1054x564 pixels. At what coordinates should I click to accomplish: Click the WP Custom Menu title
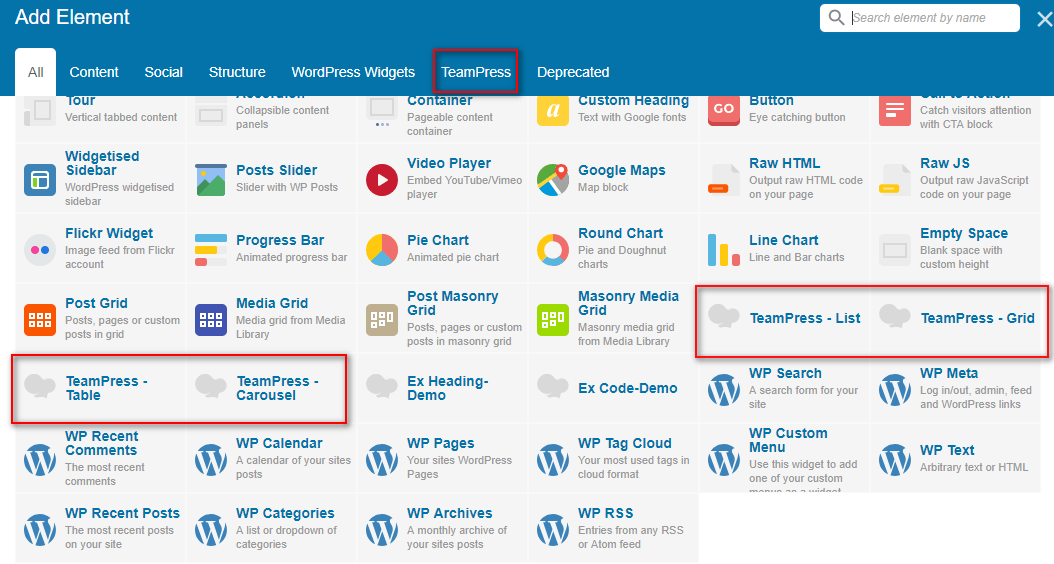(x=788, y=440)
